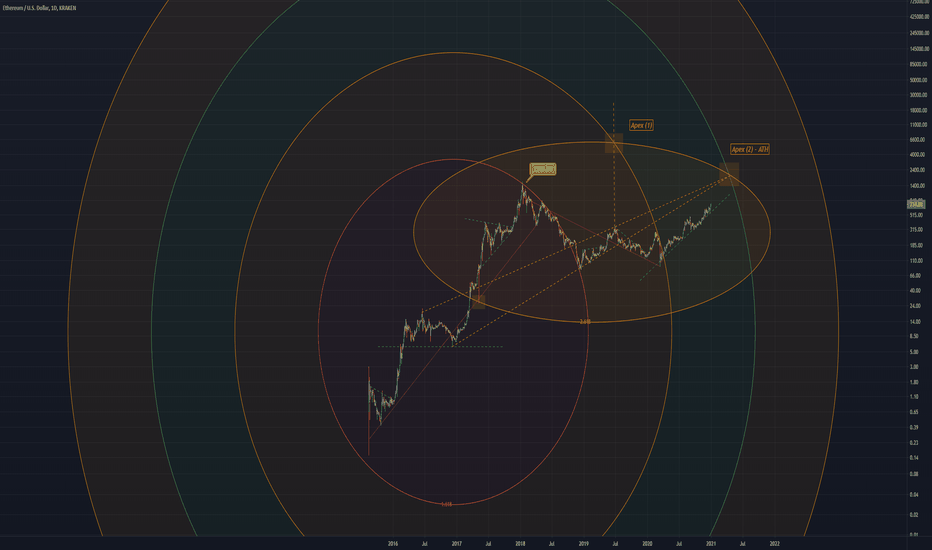The width and height of the screenshot is (932, 550).
Task: Click the 110.00 price axis label
Action: (916, 260)
